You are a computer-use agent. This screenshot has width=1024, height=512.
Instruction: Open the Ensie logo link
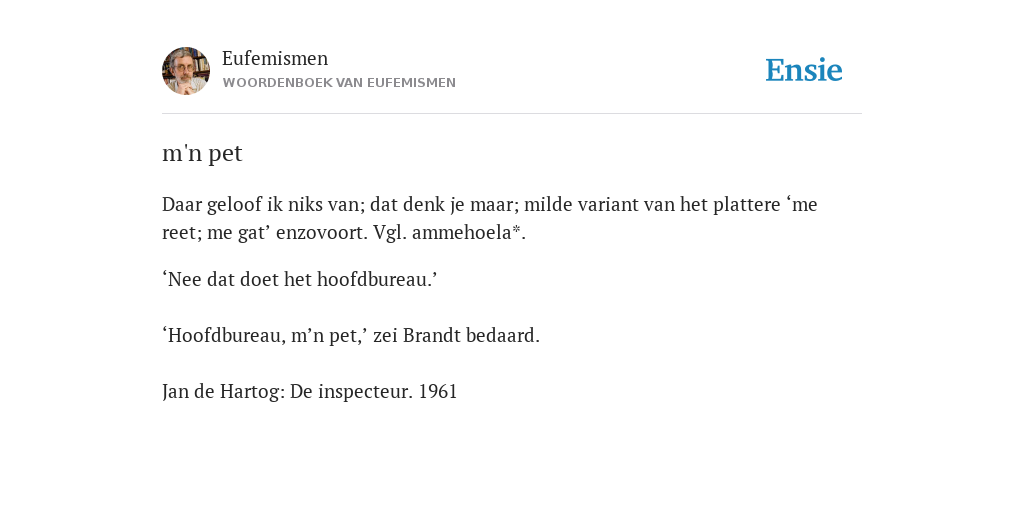804,70
